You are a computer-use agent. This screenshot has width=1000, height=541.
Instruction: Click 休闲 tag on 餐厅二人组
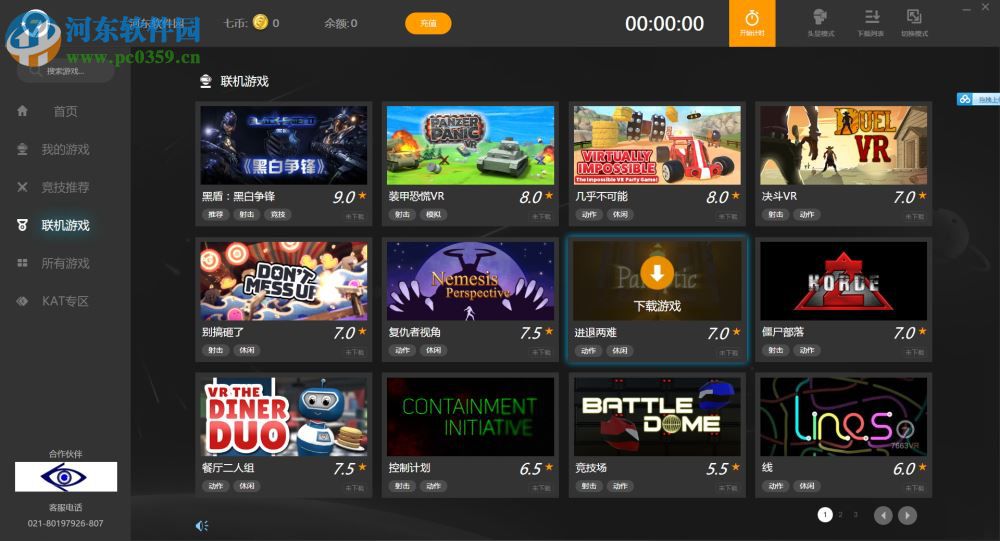(247, 486)
